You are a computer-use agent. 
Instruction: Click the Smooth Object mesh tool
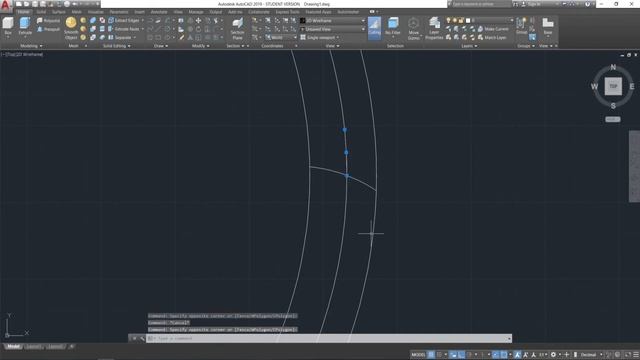point(71,28)
